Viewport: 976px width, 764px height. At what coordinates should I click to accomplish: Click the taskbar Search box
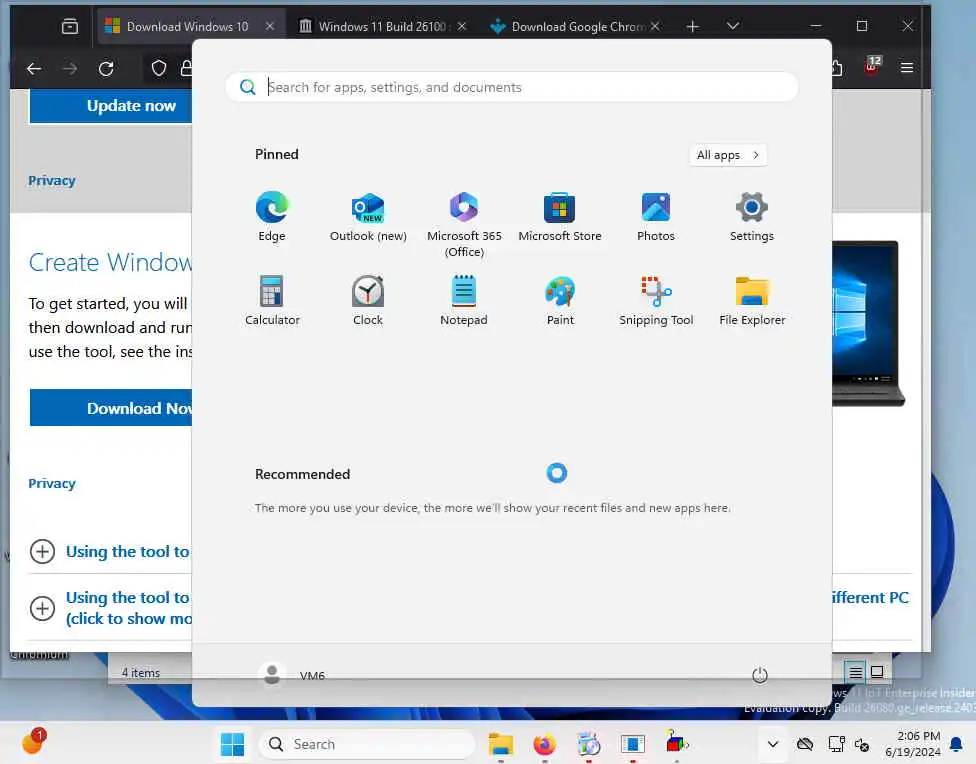(x=366, y=744)
